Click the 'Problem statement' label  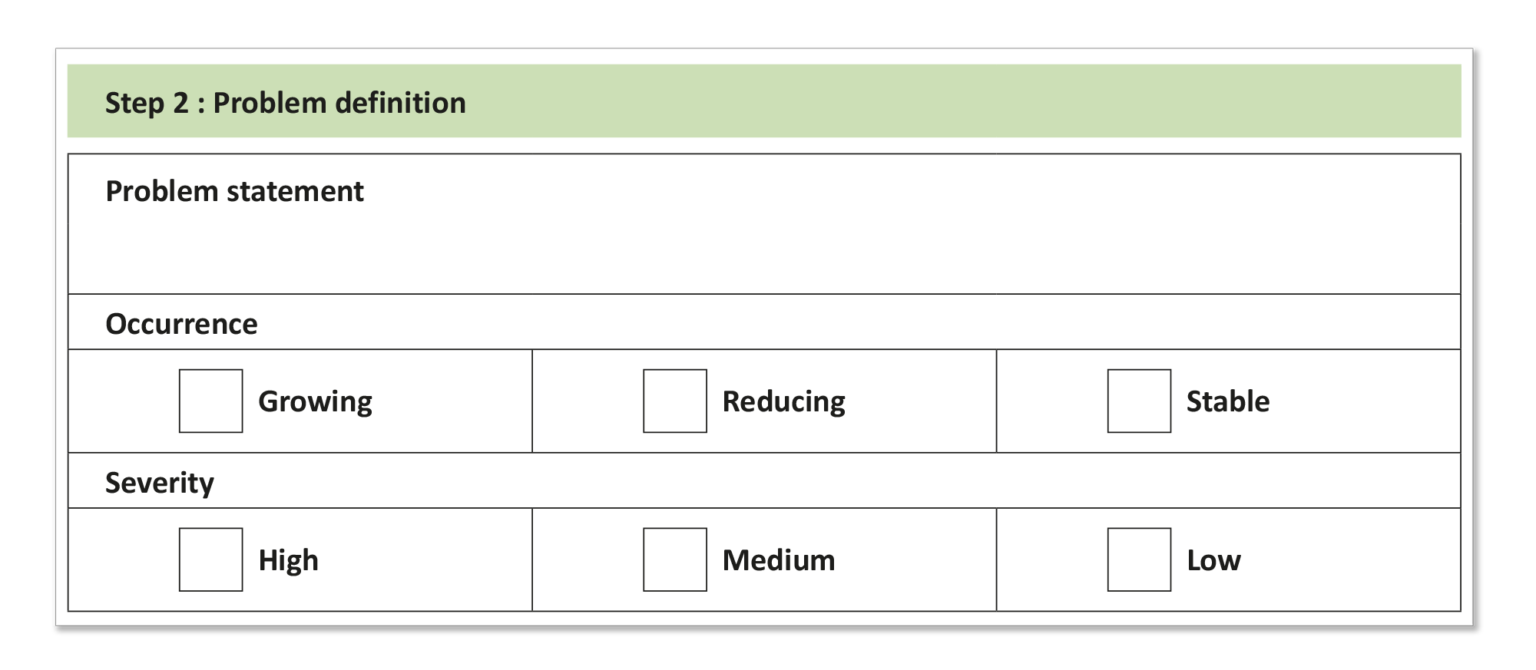[235, 191]
